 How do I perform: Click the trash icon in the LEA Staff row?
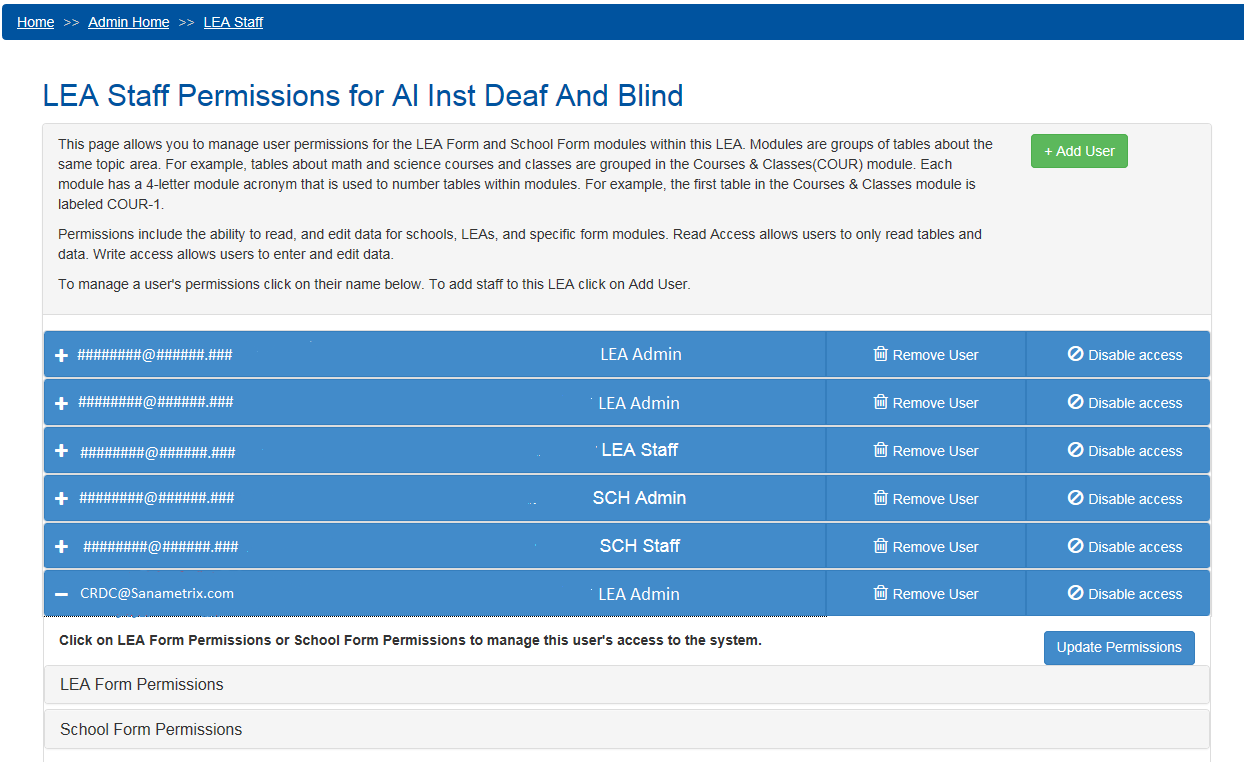pos(880,451)
